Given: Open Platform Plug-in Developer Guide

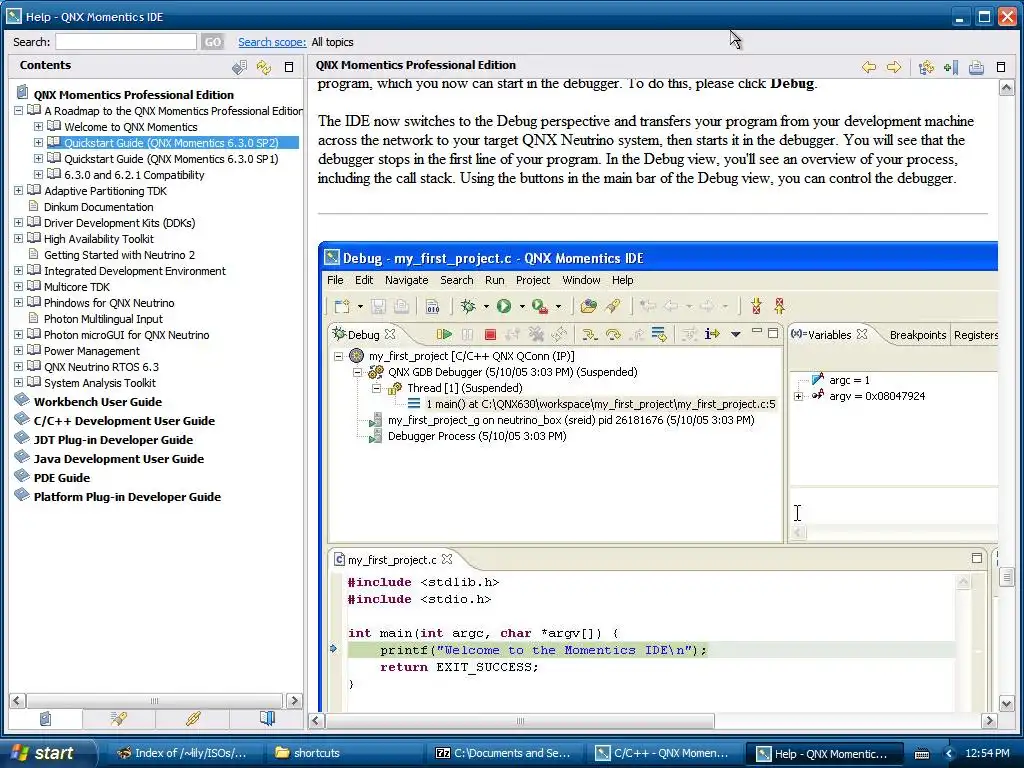Looking at the screenshot, I should click(x=127, y=496).
